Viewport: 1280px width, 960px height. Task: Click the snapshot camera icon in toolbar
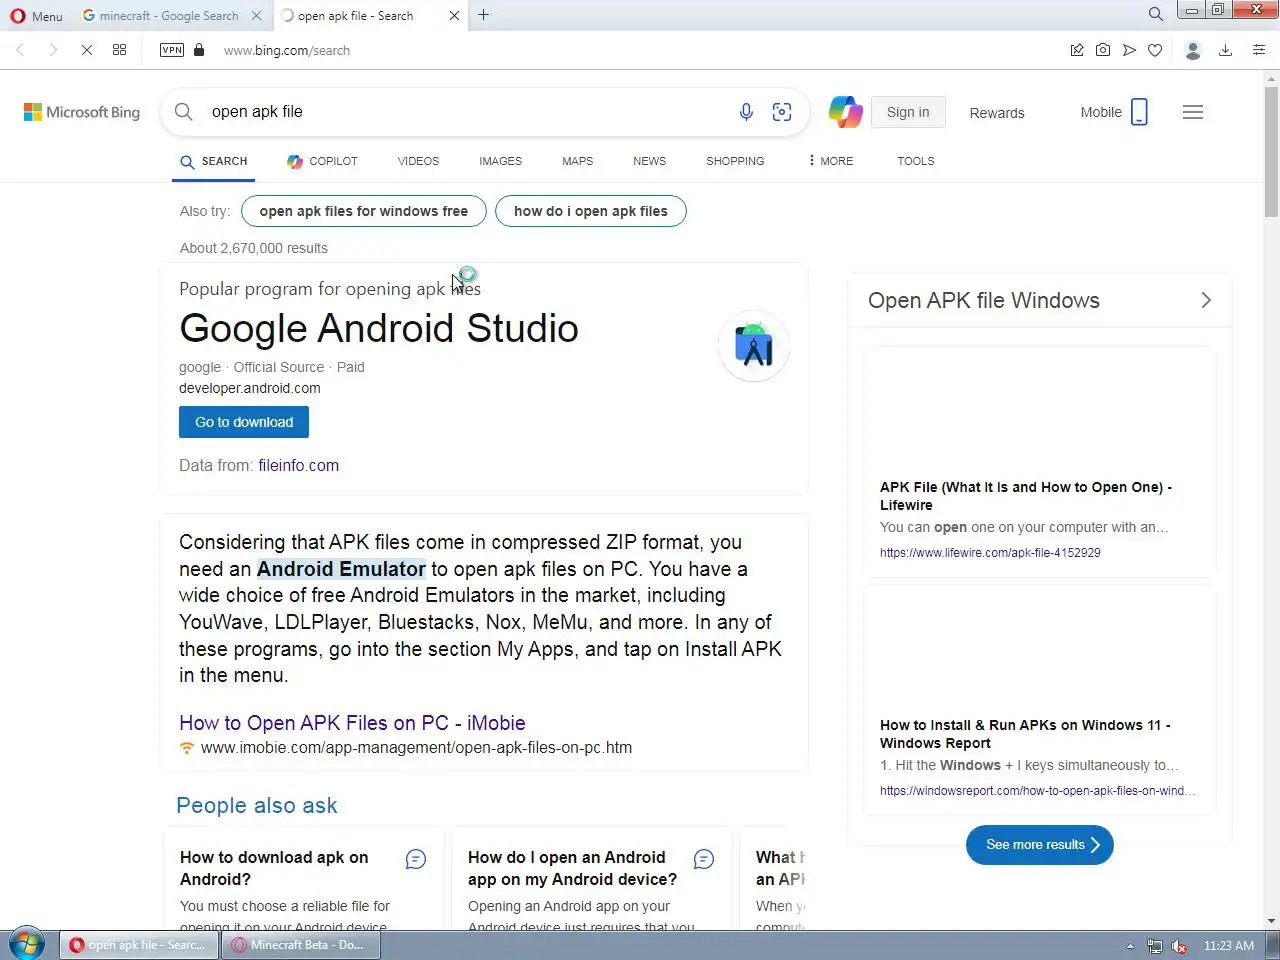1103,50
